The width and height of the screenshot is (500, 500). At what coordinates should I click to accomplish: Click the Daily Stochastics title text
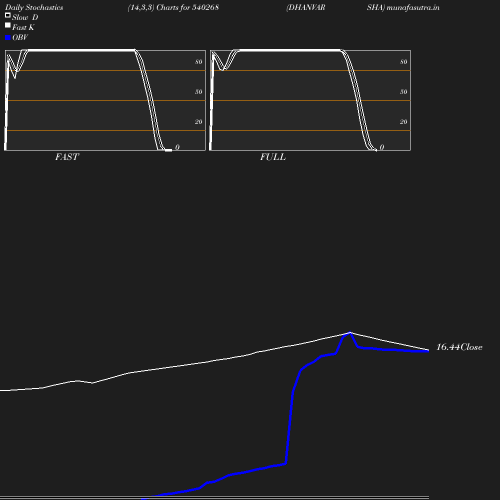(34, 7)
